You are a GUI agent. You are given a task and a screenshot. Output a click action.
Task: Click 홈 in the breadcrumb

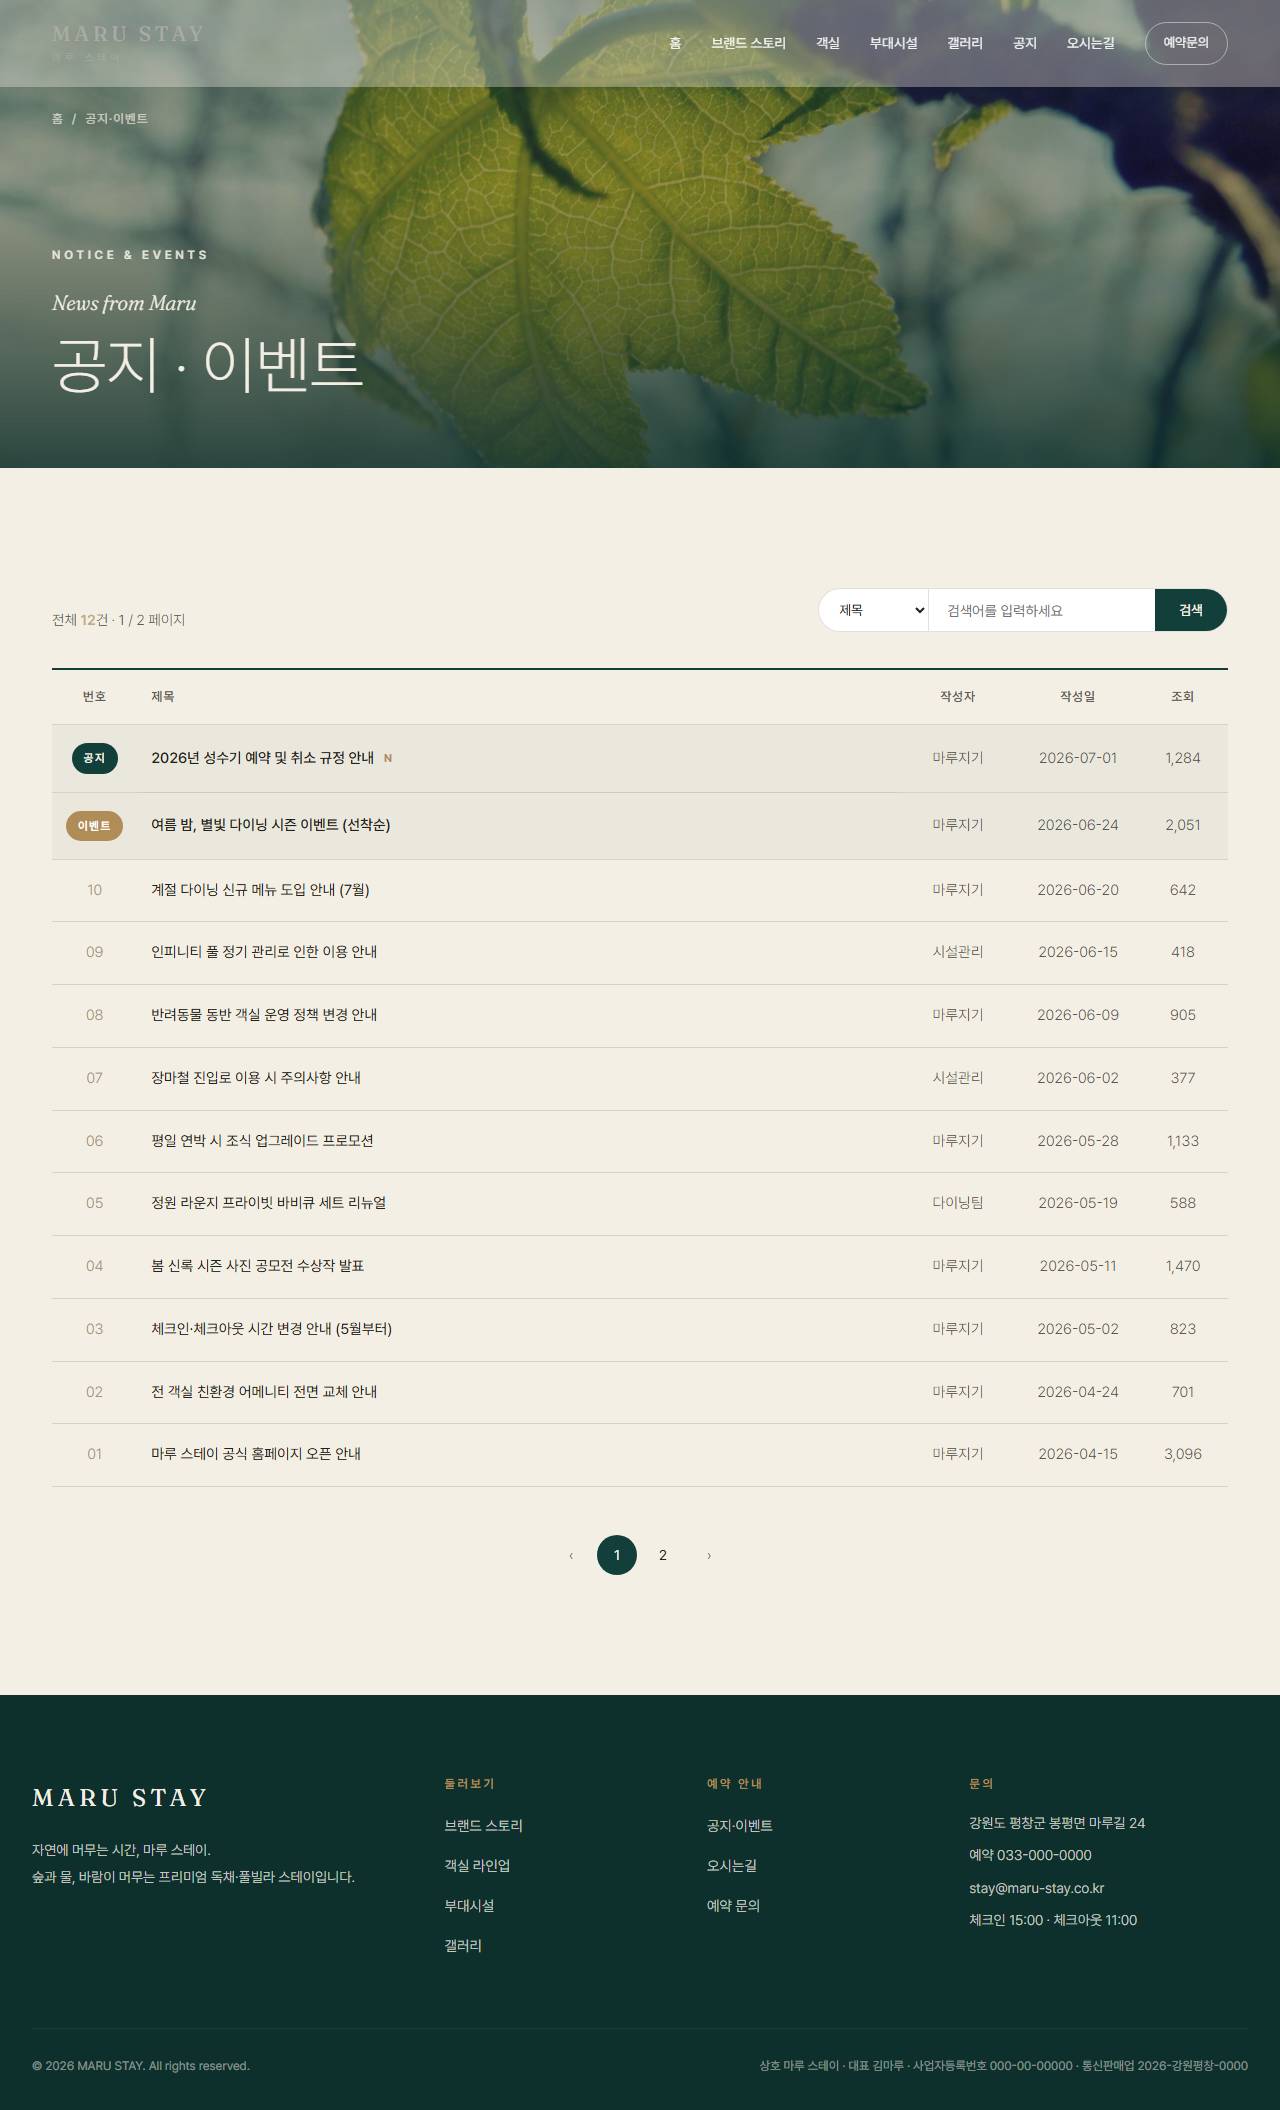pyautogui.click(x=57, y=118)
